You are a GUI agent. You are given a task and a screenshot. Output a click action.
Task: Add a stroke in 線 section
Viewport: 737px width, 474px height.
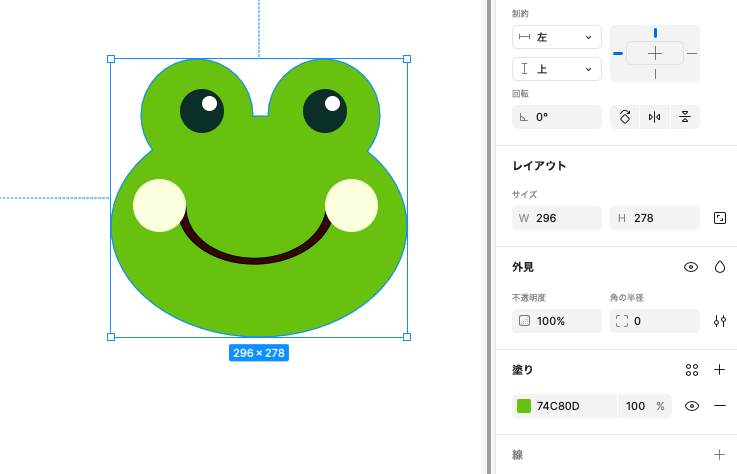(719, 454)
